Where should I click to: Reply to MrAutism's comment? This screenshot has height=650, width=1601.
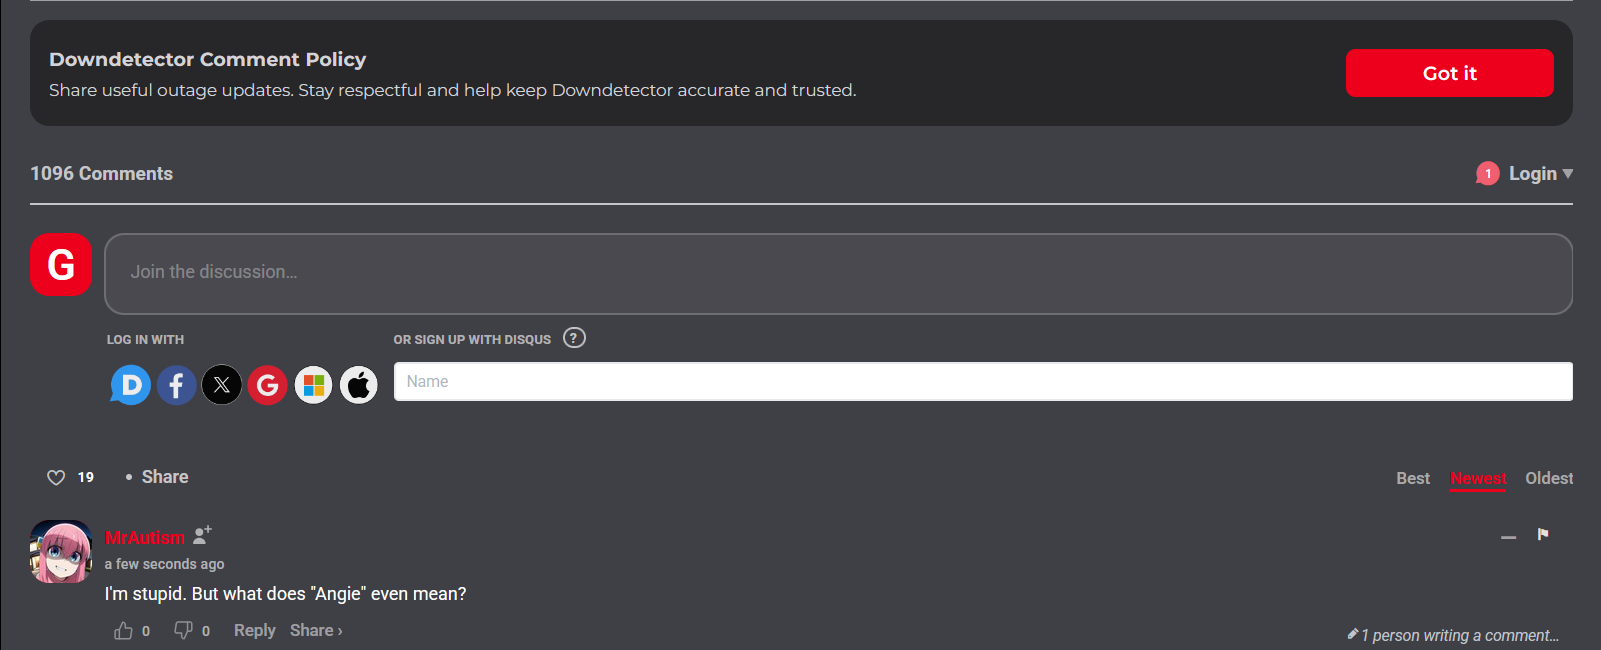point(254,630)
